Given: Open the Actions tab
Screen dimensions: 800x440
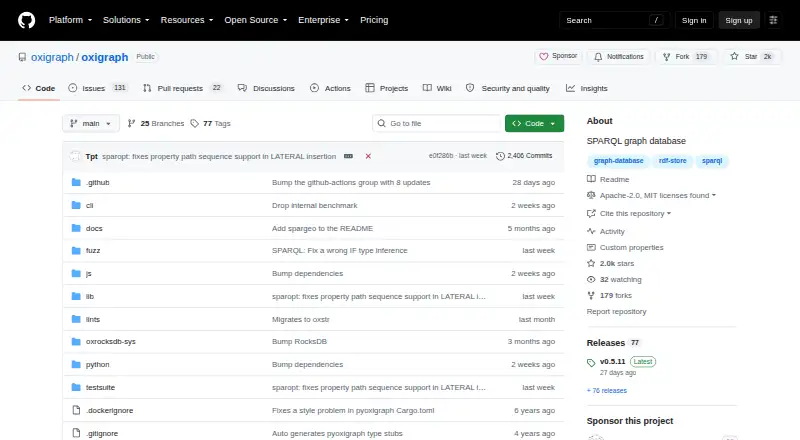Looking at the screenshot, I should click(x=330, y=88).
